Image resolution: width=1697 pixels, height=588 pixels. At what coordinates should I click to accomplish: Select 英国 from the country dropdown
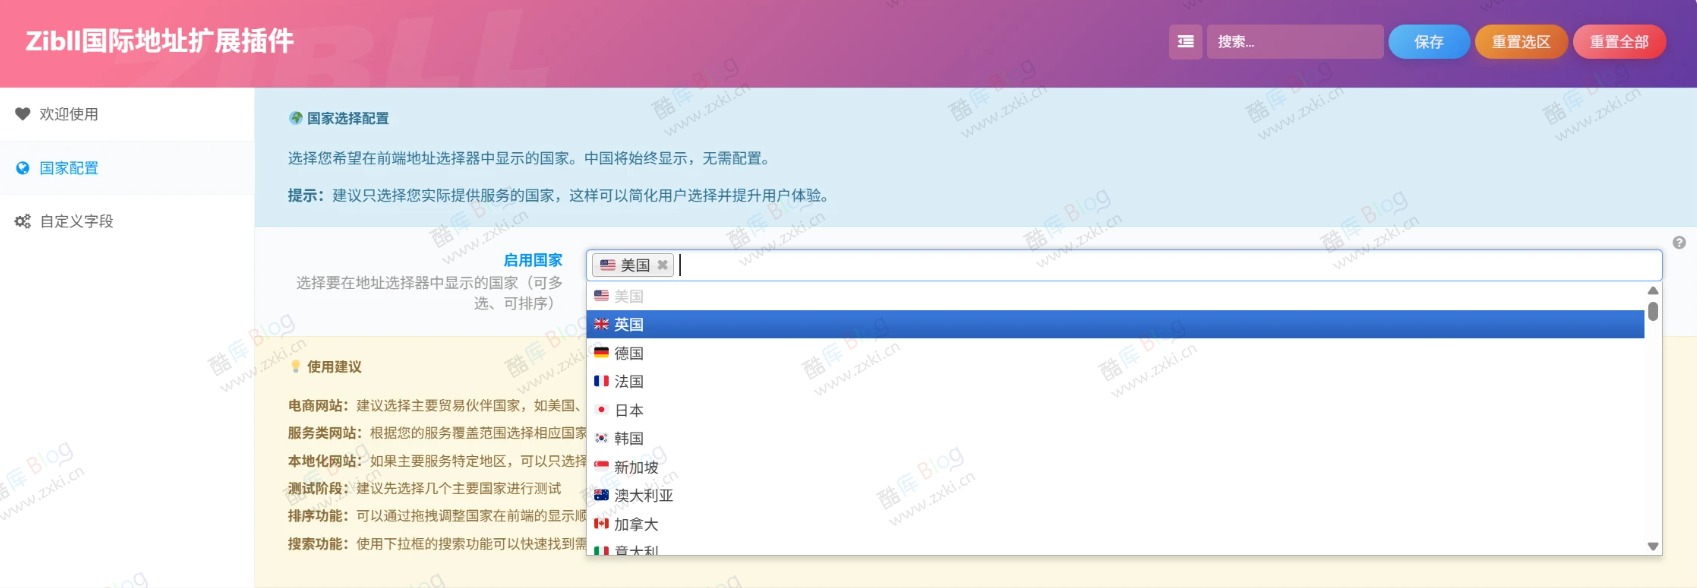click(x=629, y=324)
